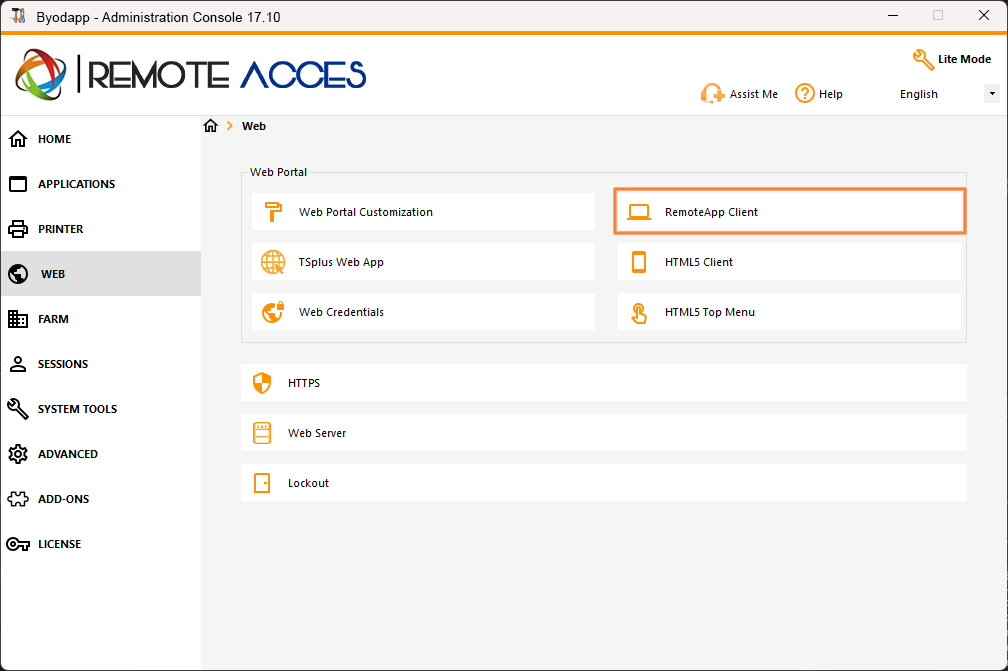This screenshot has width=1008, height=671.
Task: Click the License key icon
Action: 18,544
